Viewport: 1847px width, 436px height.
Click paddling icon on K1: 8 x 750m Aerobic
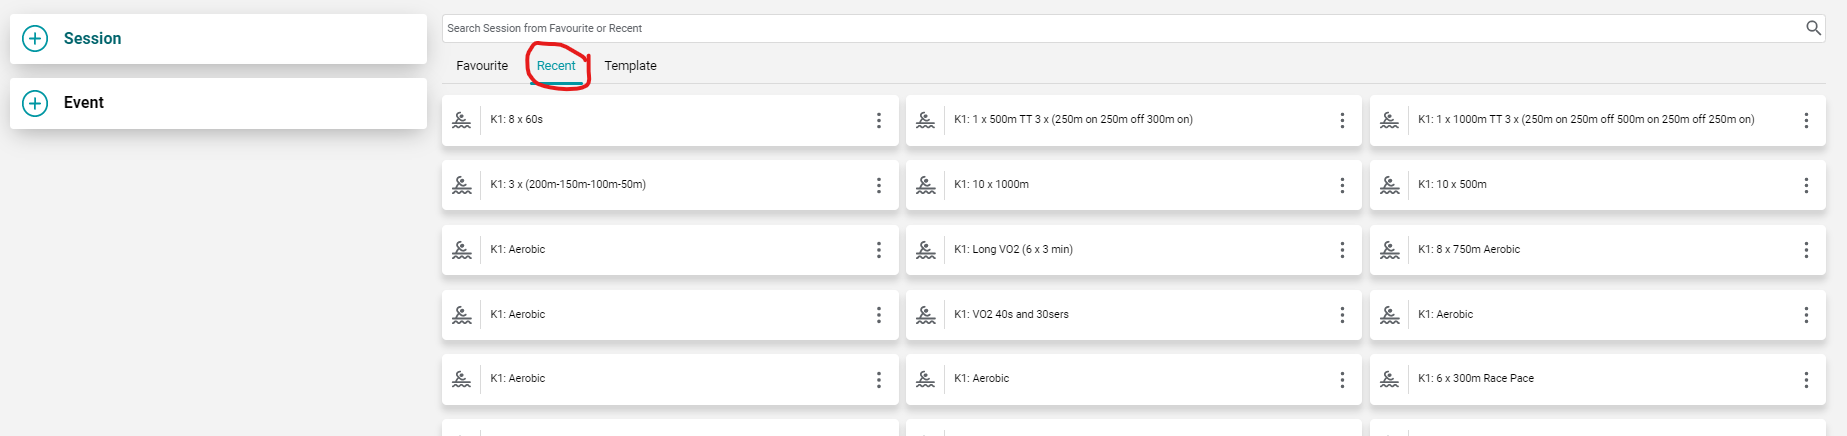pyautogui.click(x=1389, y=250)
